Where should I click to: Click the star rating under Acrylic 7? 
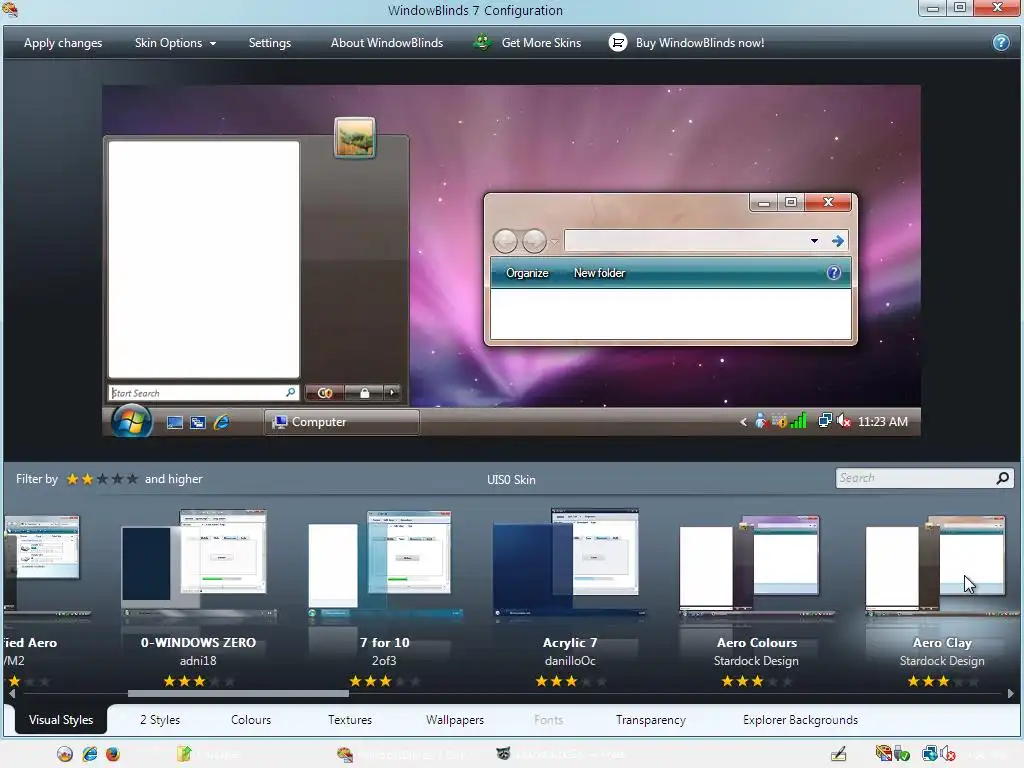571,681
